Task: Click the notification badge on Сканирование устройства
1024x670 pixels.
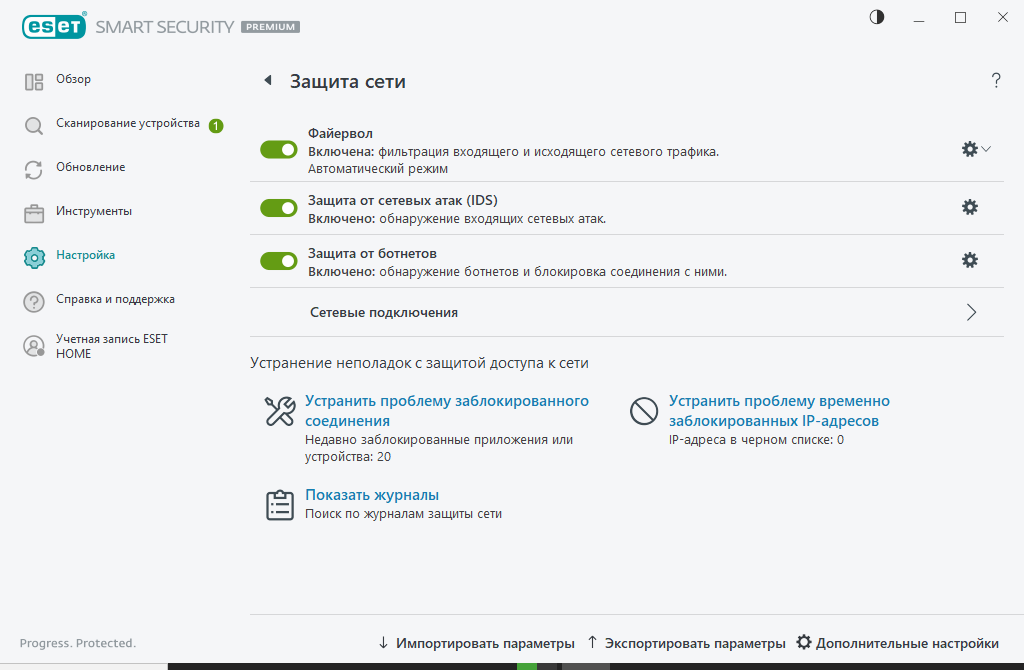Action: 216,125
